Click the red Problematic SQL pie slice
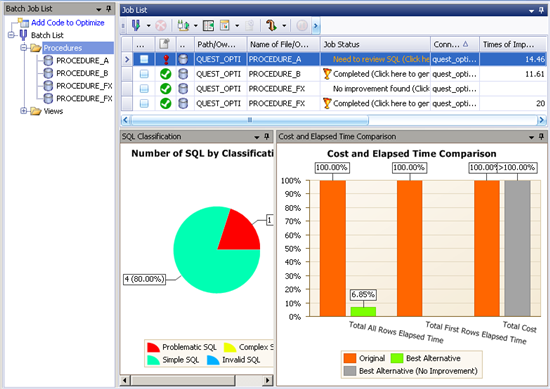 240,233
